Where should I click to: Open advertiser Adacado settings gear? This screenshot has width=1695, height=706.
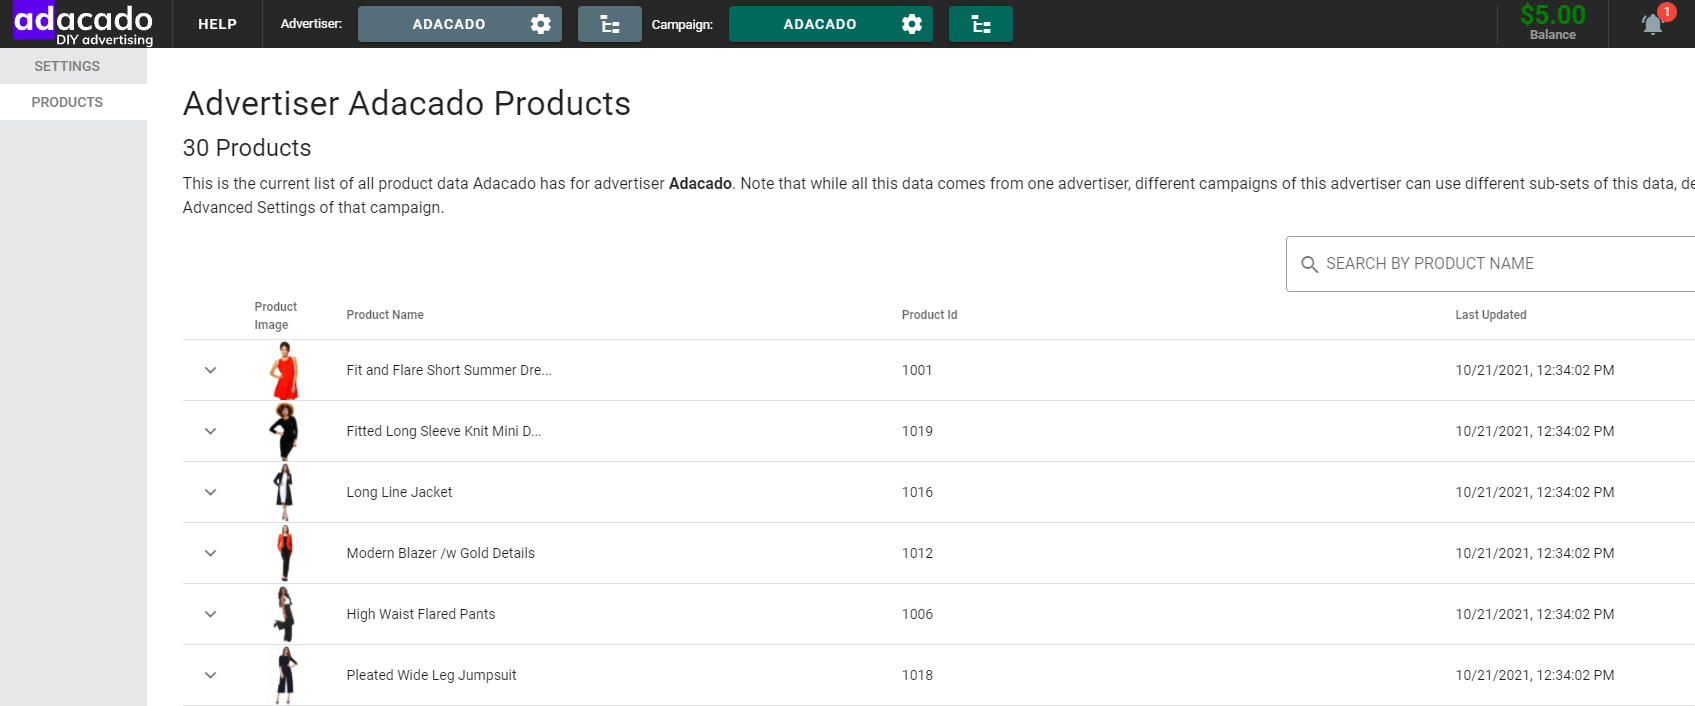541,24
